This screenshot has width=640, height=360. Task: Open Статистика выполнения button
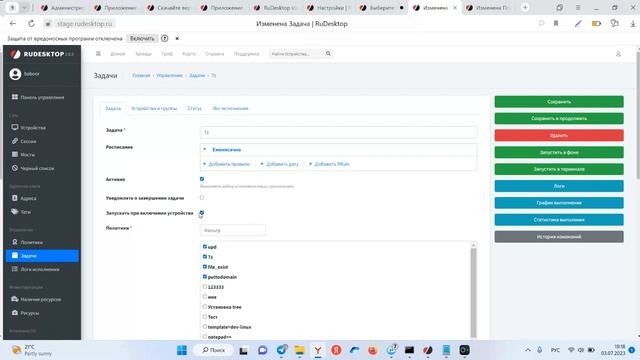click(559, 220)
